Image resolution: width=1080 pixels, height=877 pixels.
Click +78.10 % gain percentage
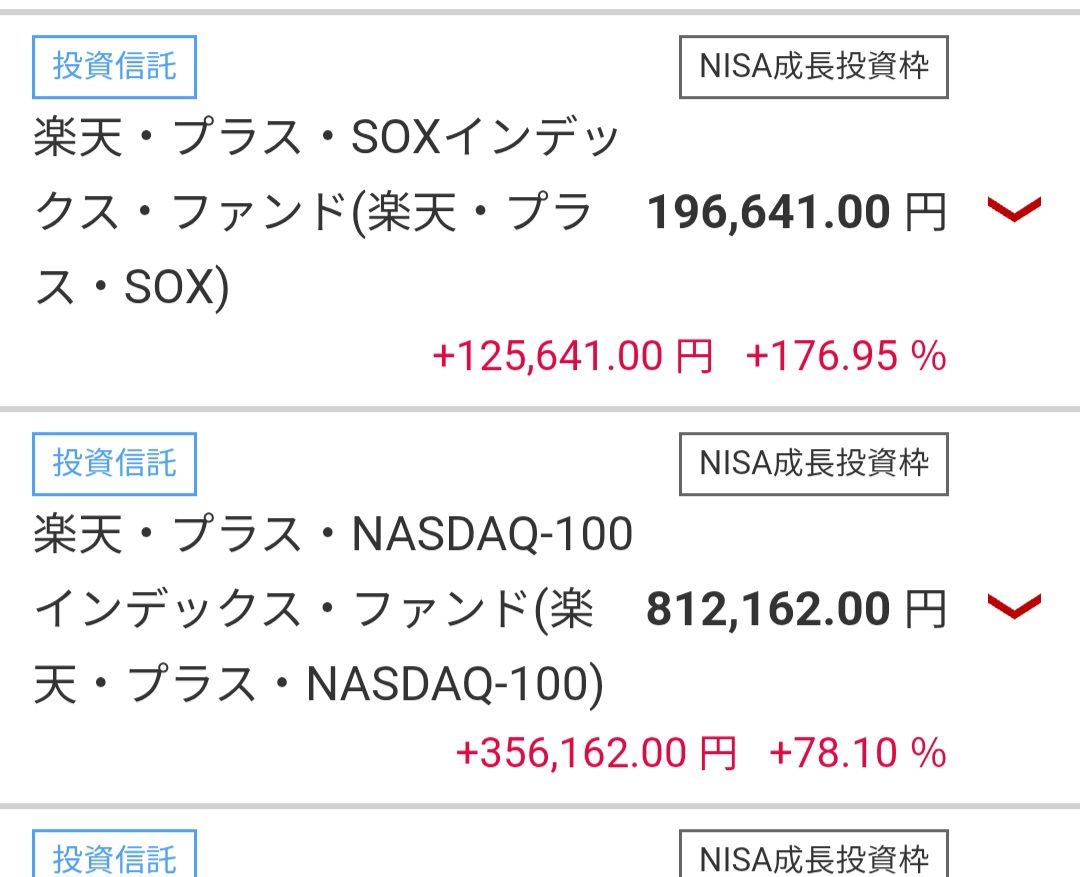click(858, 753)
